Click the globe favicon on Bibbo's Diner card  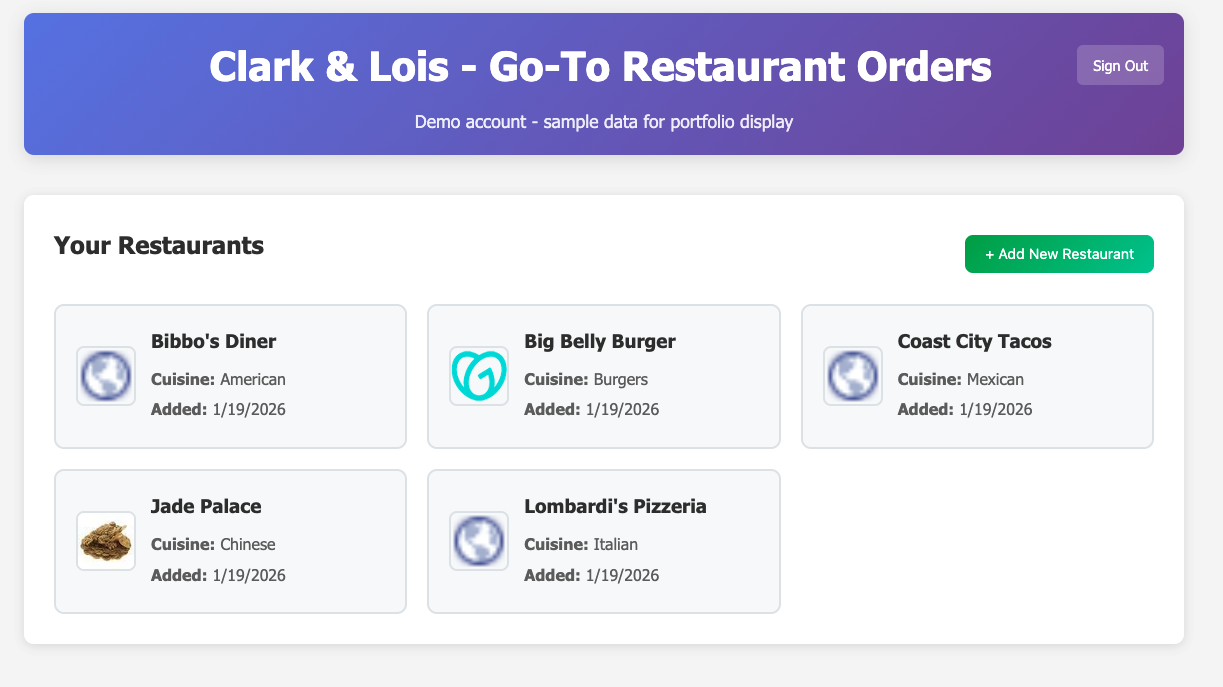tap(106, 376)
